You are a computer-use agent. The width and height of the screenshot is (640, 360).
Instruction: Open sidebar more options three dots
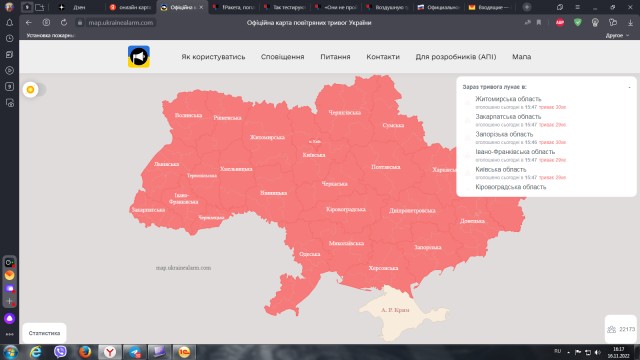coord(9,334)
